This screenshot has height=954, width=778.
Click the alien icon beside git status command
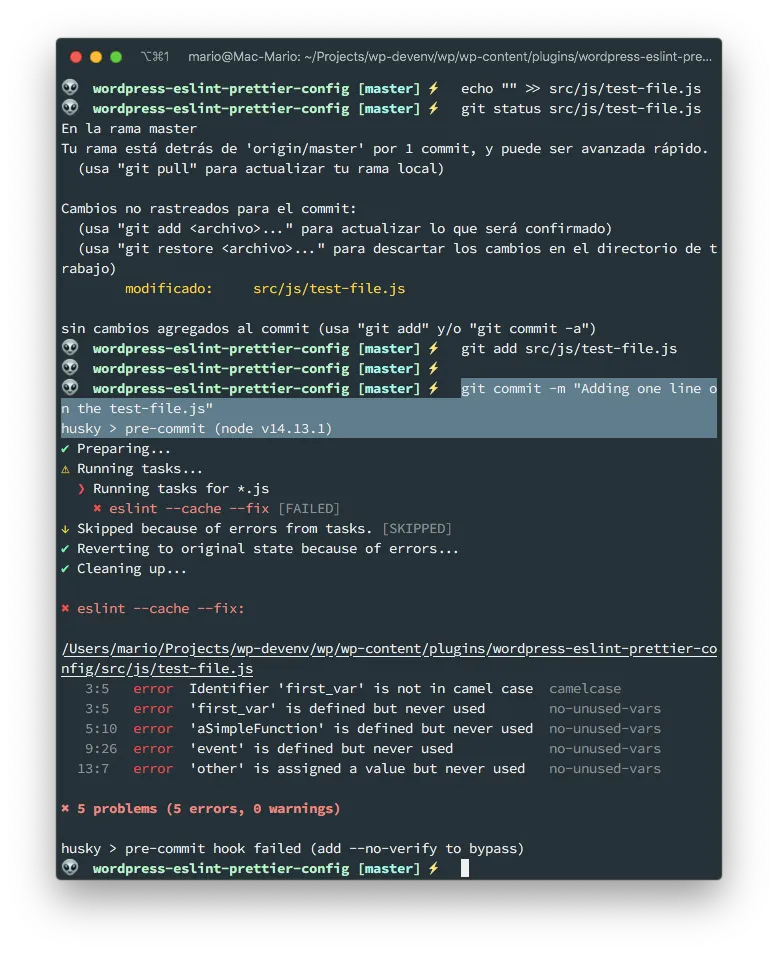[71, 108]
